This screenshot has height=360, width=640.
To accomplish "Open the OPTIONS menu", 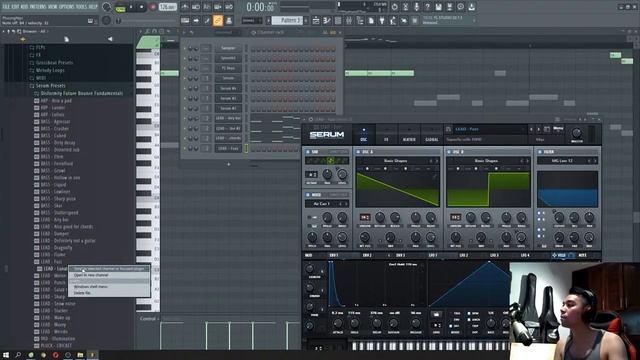I will 67,7.
